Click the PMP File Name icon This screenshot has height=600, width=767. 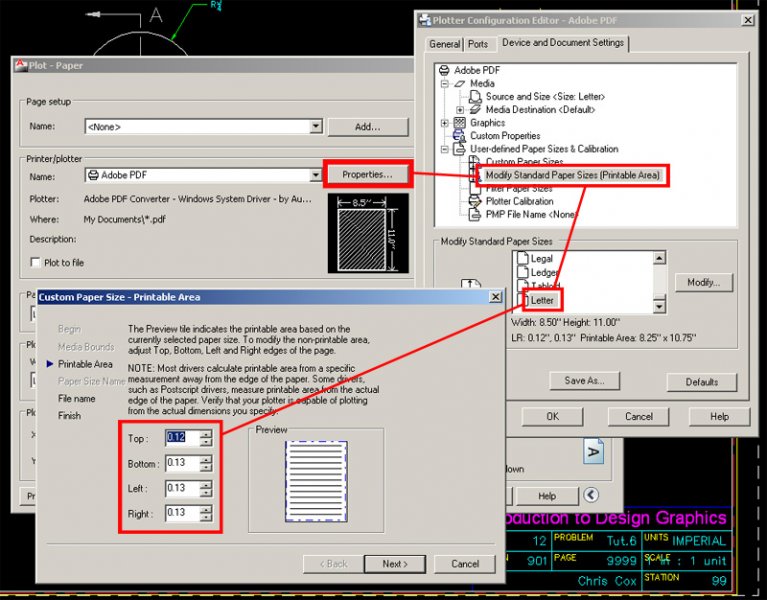point(475,214)
